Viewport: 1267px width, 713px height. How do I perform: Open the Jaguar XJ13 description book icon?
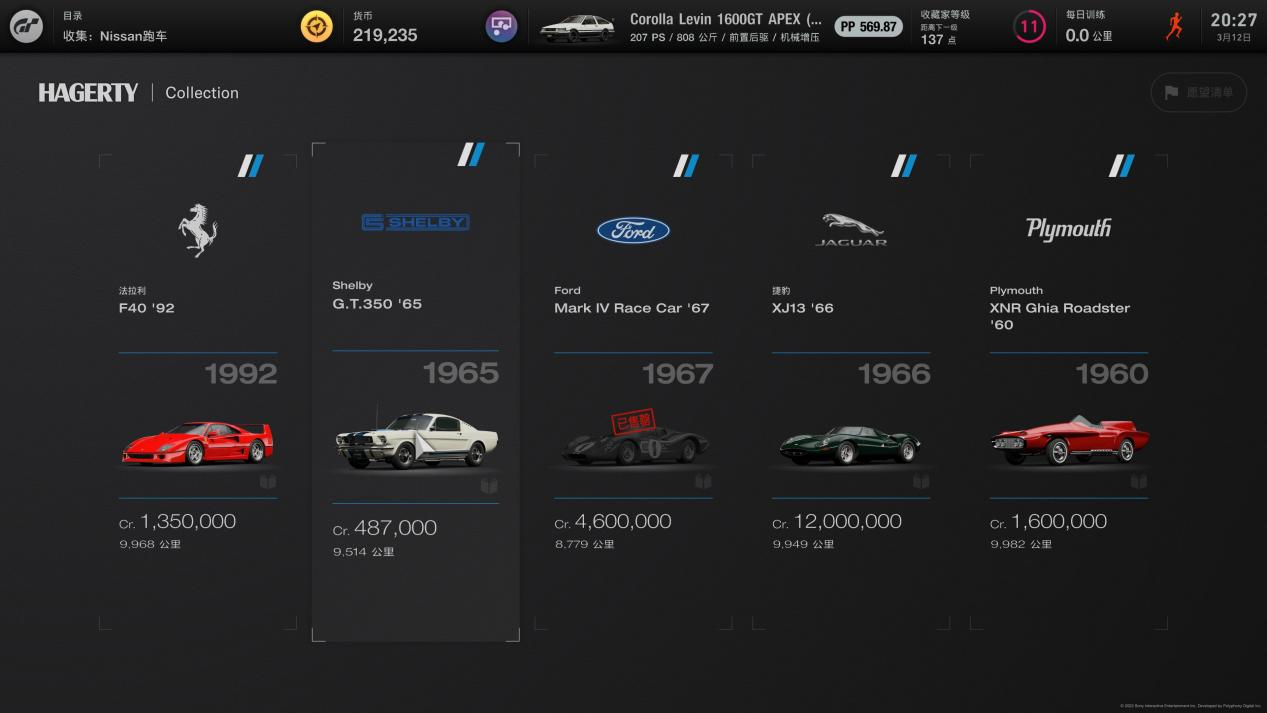point(921,482)
